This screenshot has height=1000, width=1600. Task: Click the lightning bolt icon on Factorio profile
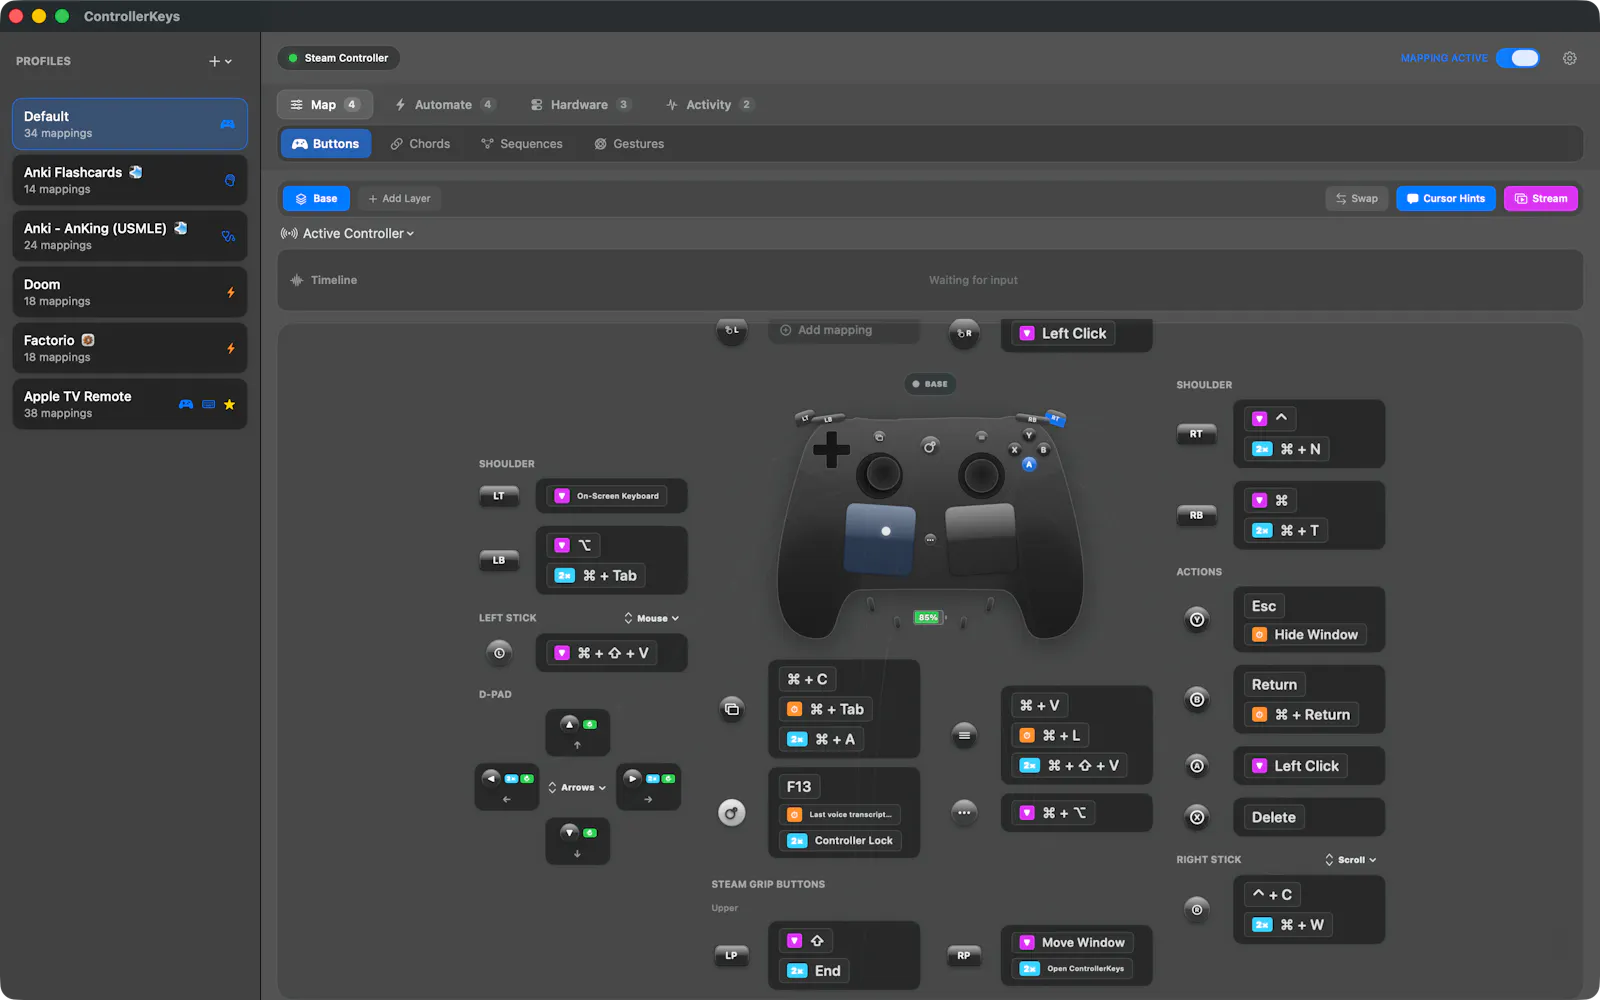tap(231, 349)
